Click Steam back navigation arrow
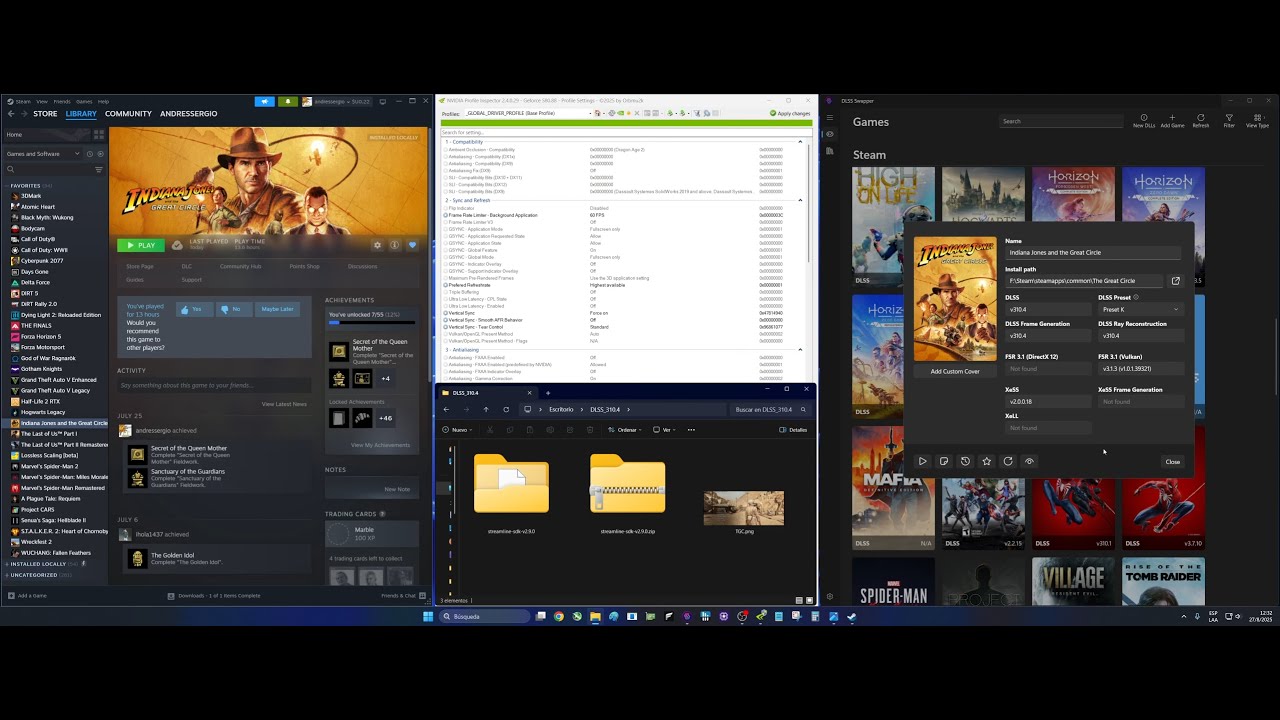Screen dimensions: 1280x720 11,114
